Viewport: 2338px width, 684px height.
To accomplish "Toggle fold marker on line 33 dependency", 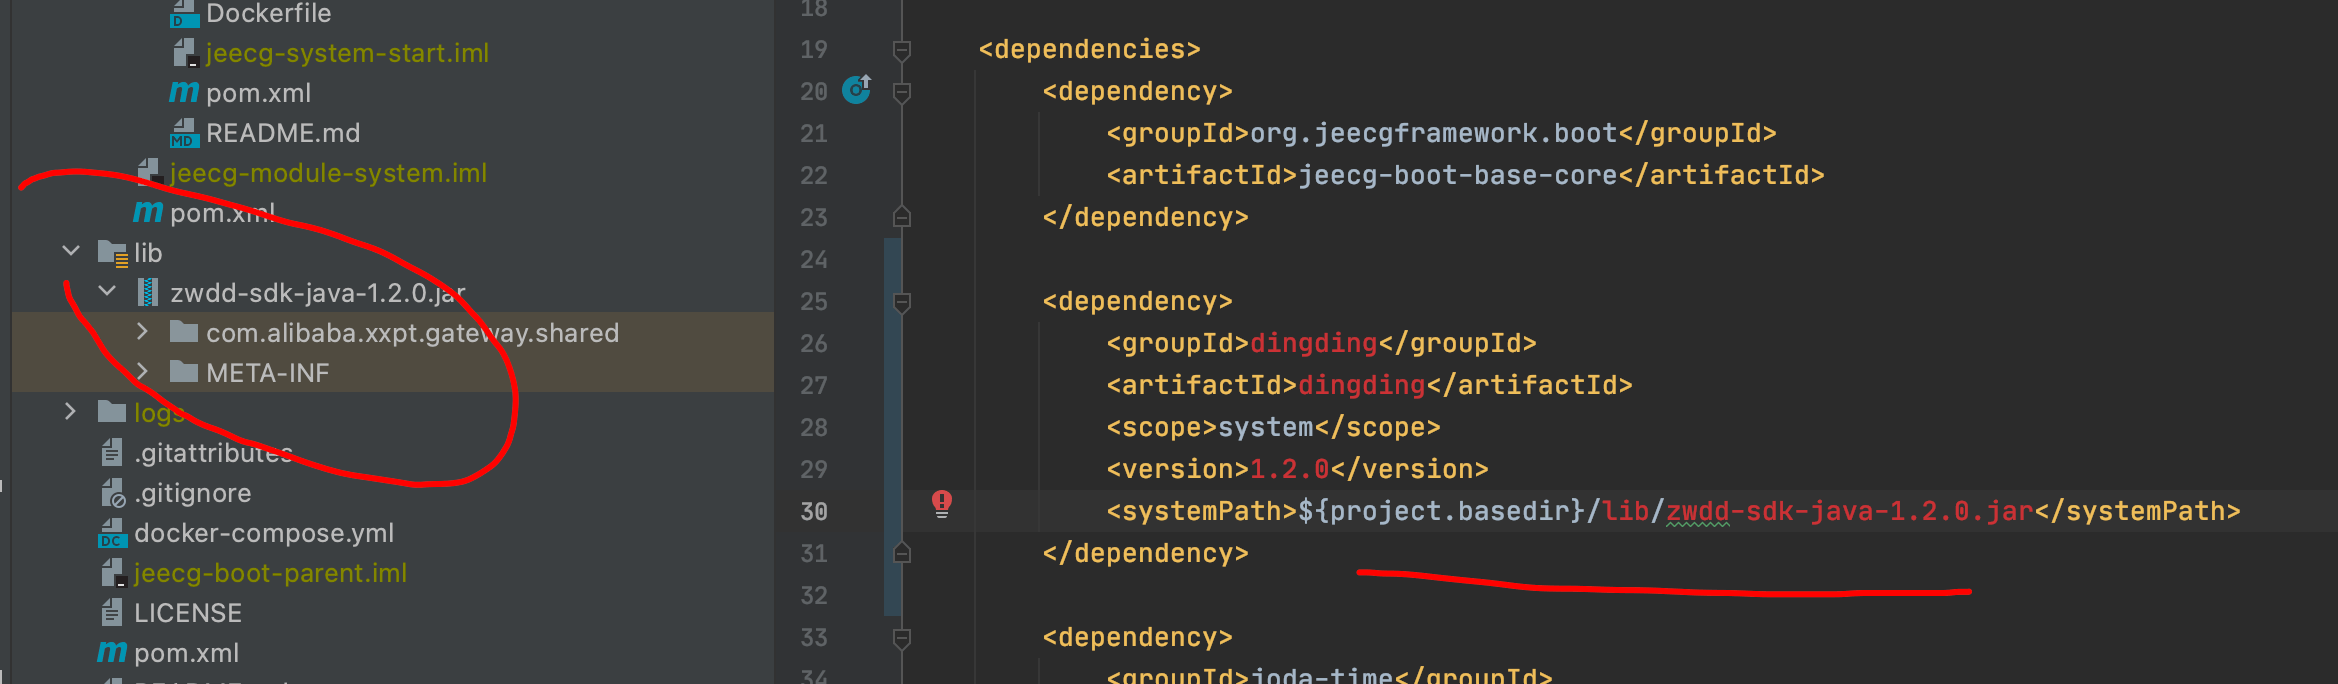I will tap(901, 637).
